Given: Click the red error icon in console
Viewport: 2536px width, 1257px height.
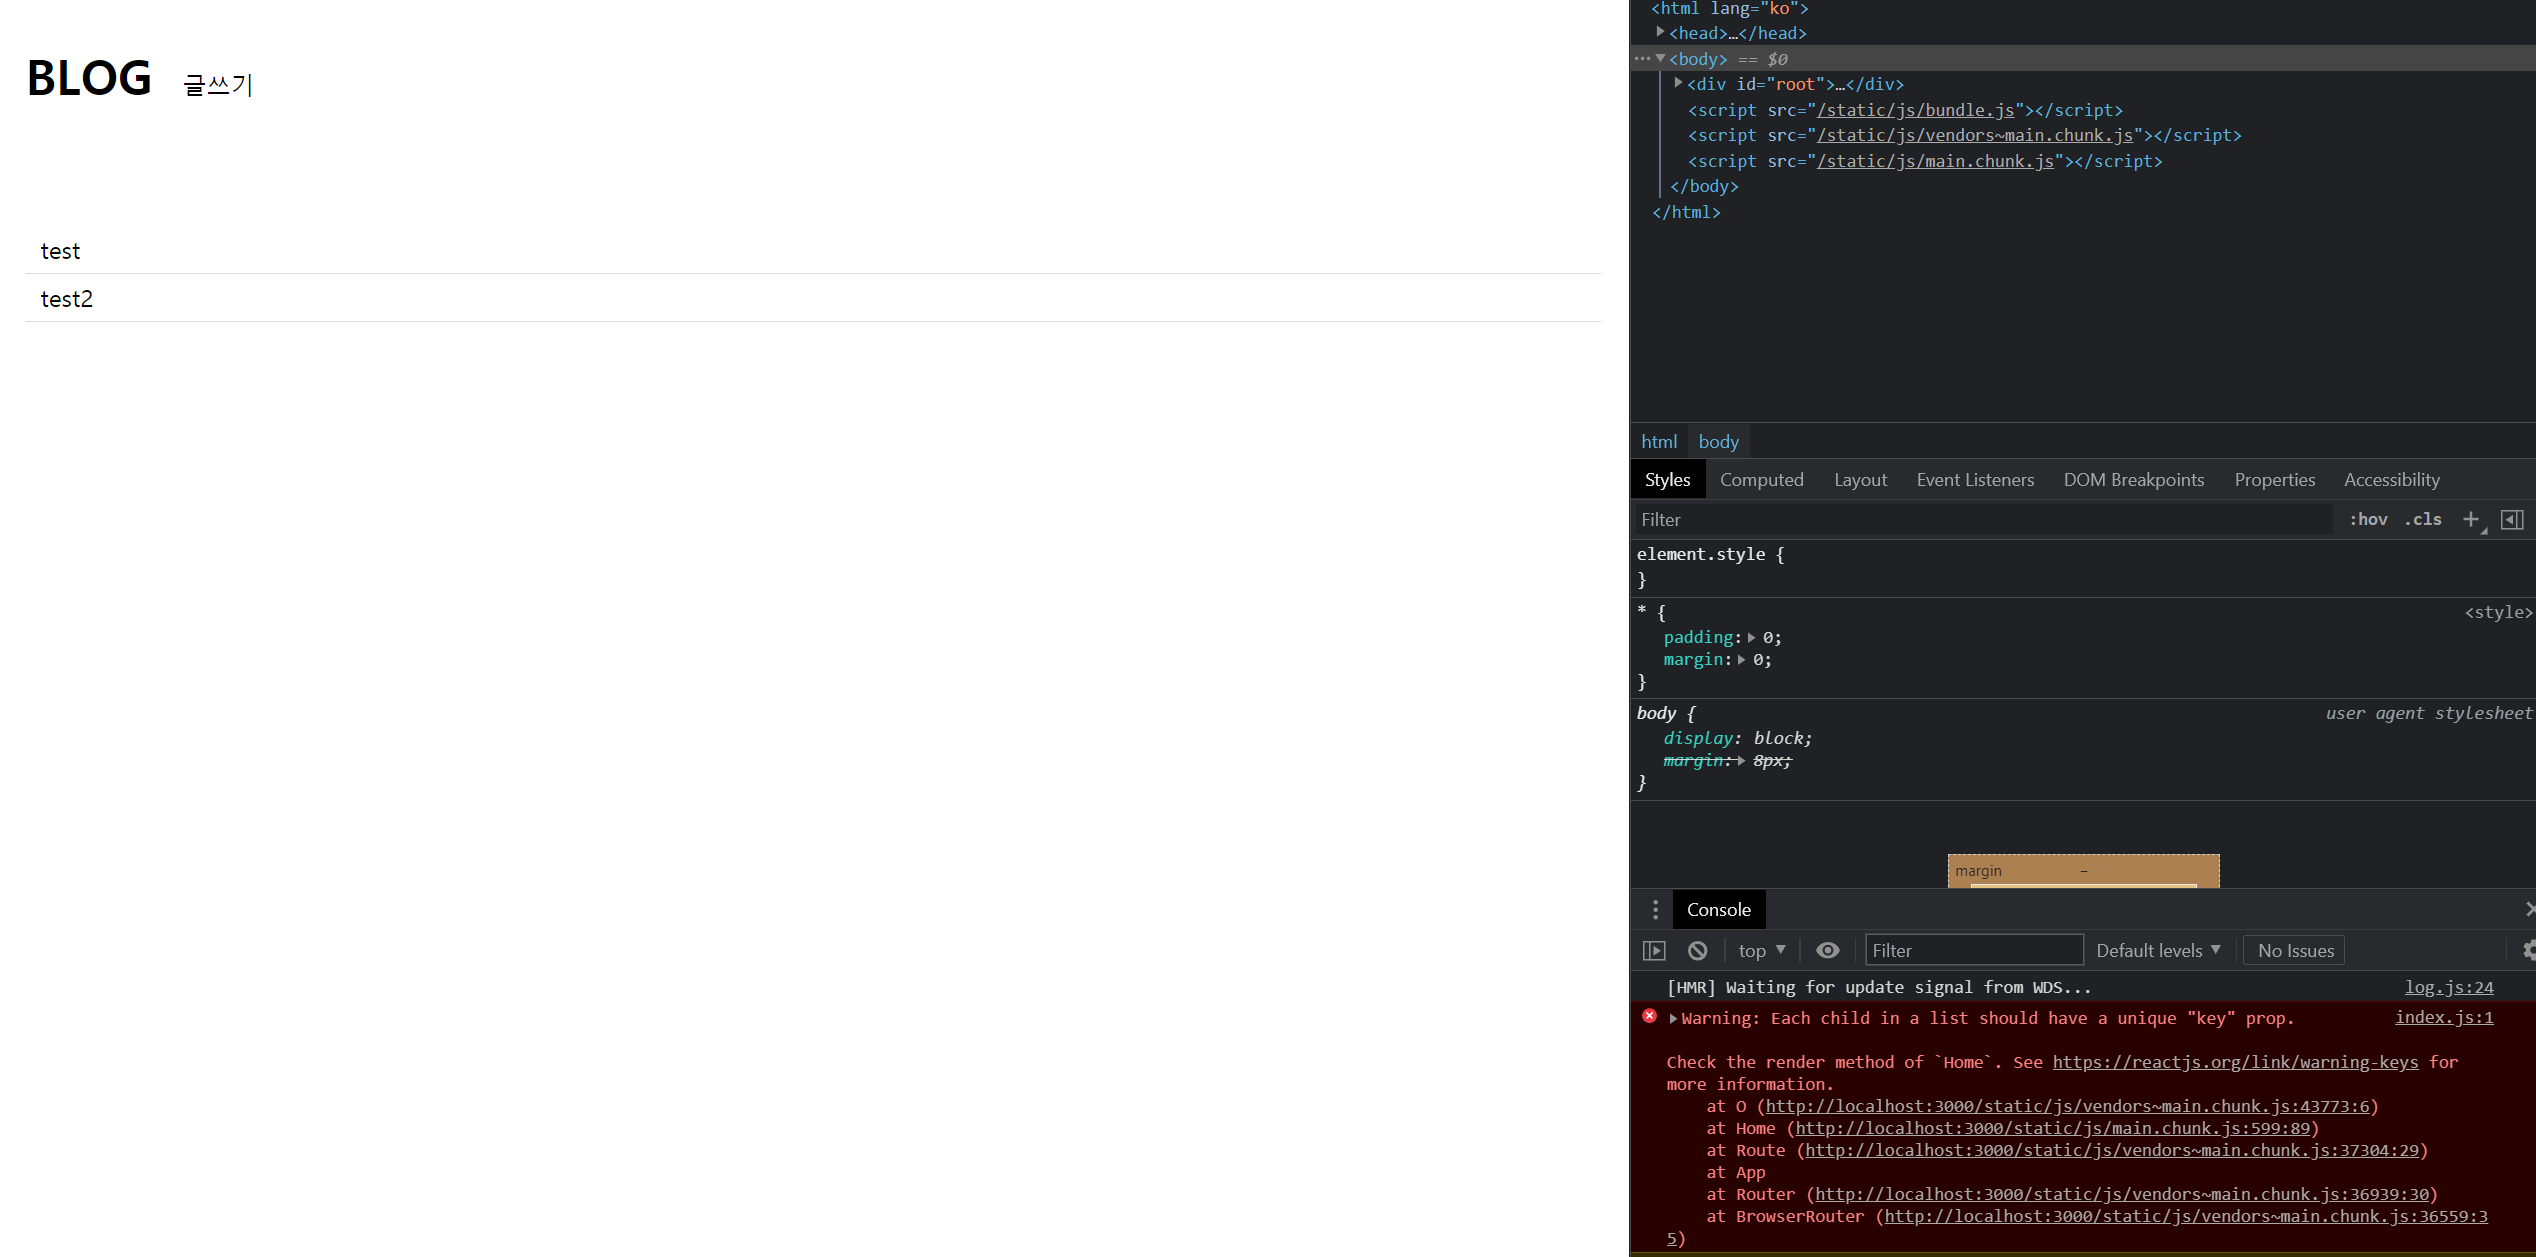Looking at the screenshot, I should pyautogui.click(x=1649, y=1016).
